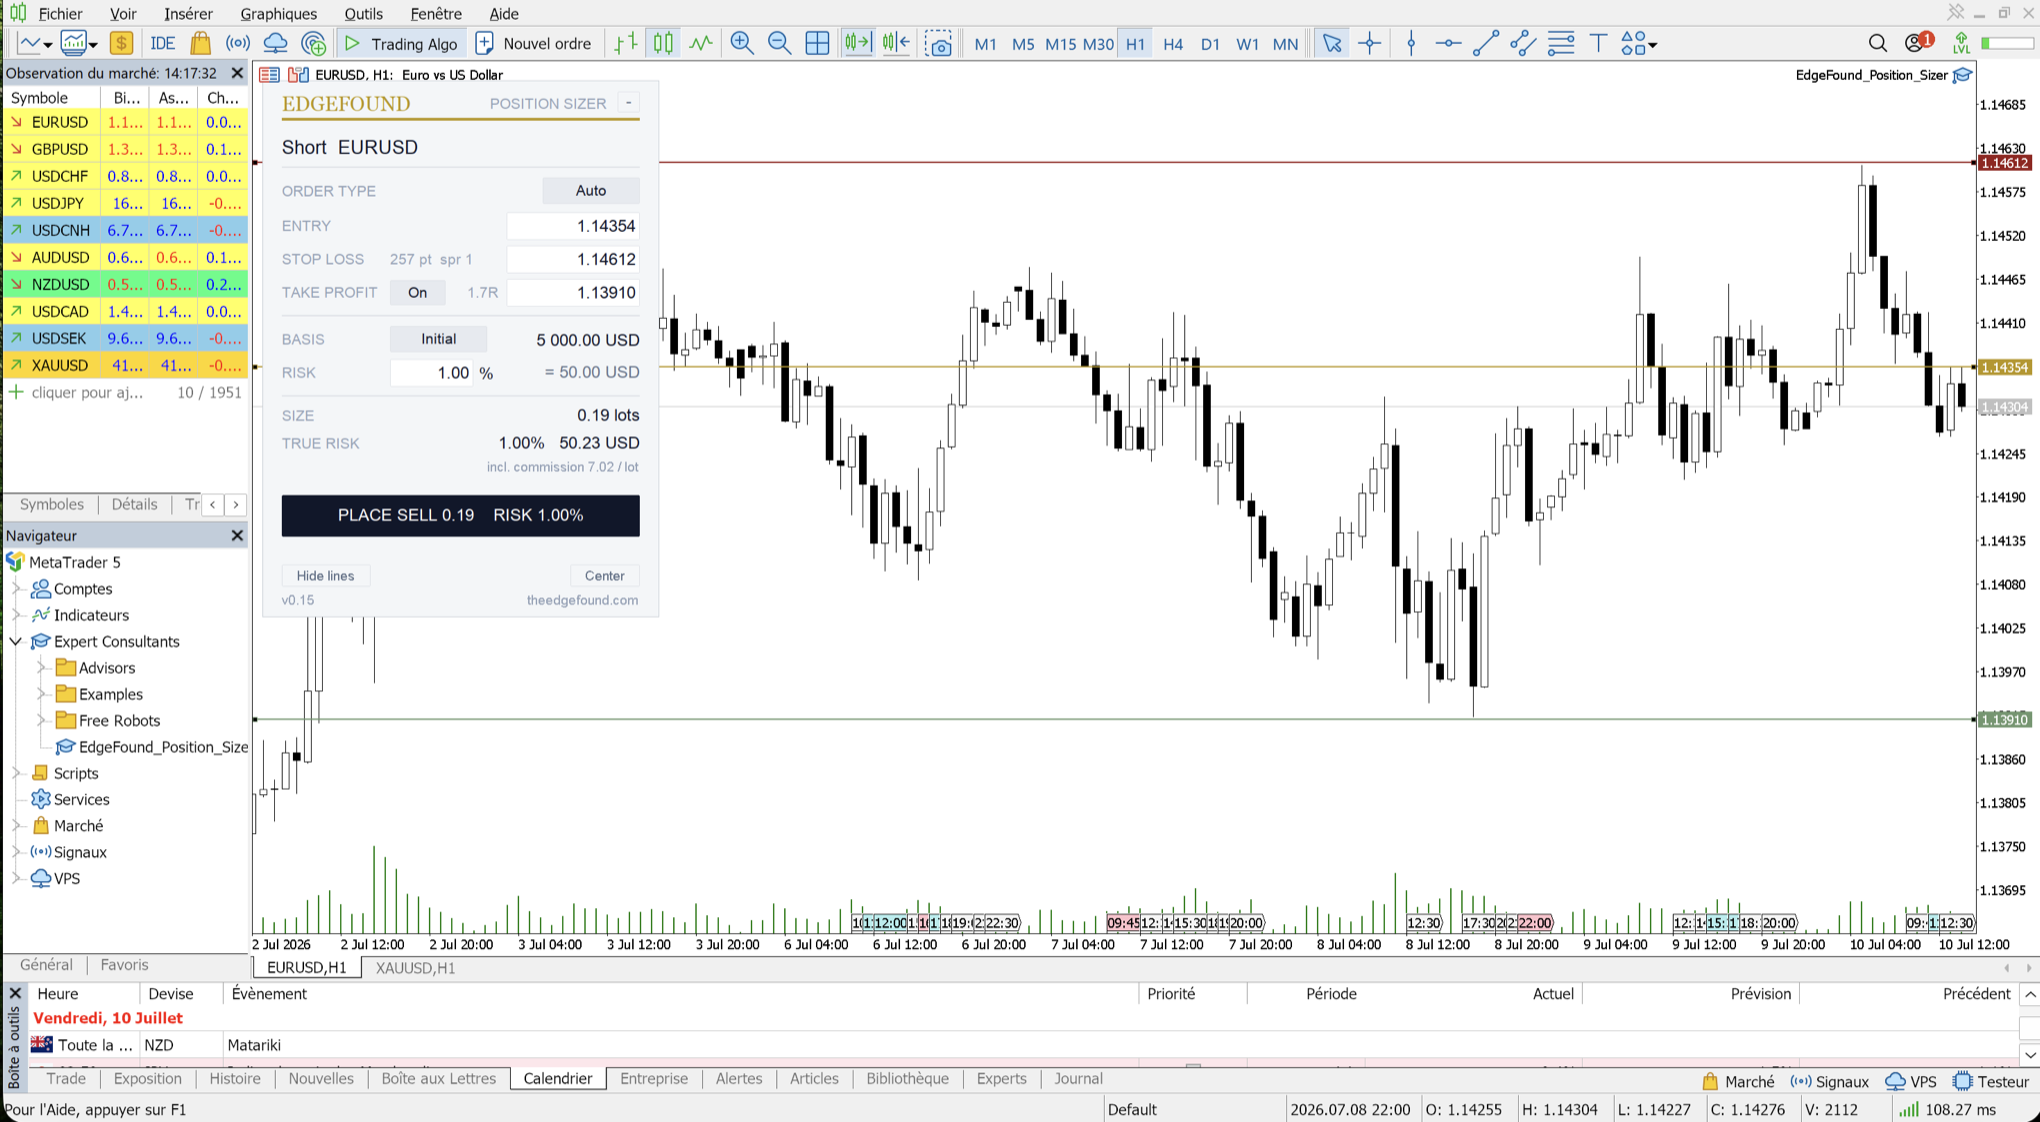Click the entry price 1.14354 field

click(x=573, y=226)
